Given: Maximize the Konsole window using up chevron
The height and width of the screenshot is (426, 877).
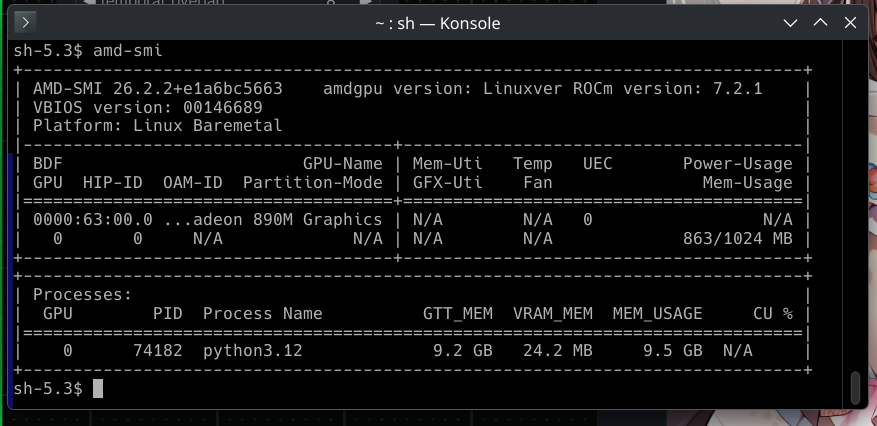Looking at the screenshot, I should tap(820, 23).
